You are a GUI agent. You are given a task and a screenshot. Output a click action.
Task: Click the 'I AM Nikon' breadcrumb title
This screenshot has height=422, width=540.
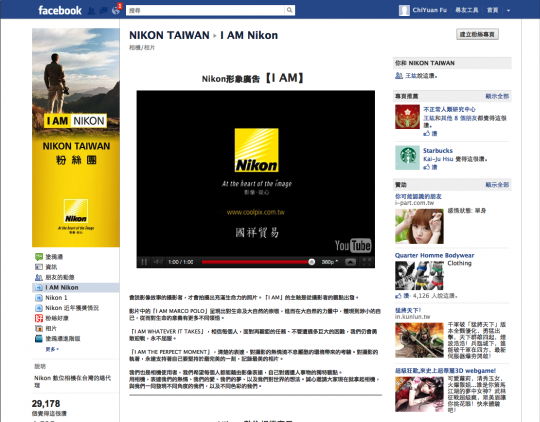tap(249, 35)
